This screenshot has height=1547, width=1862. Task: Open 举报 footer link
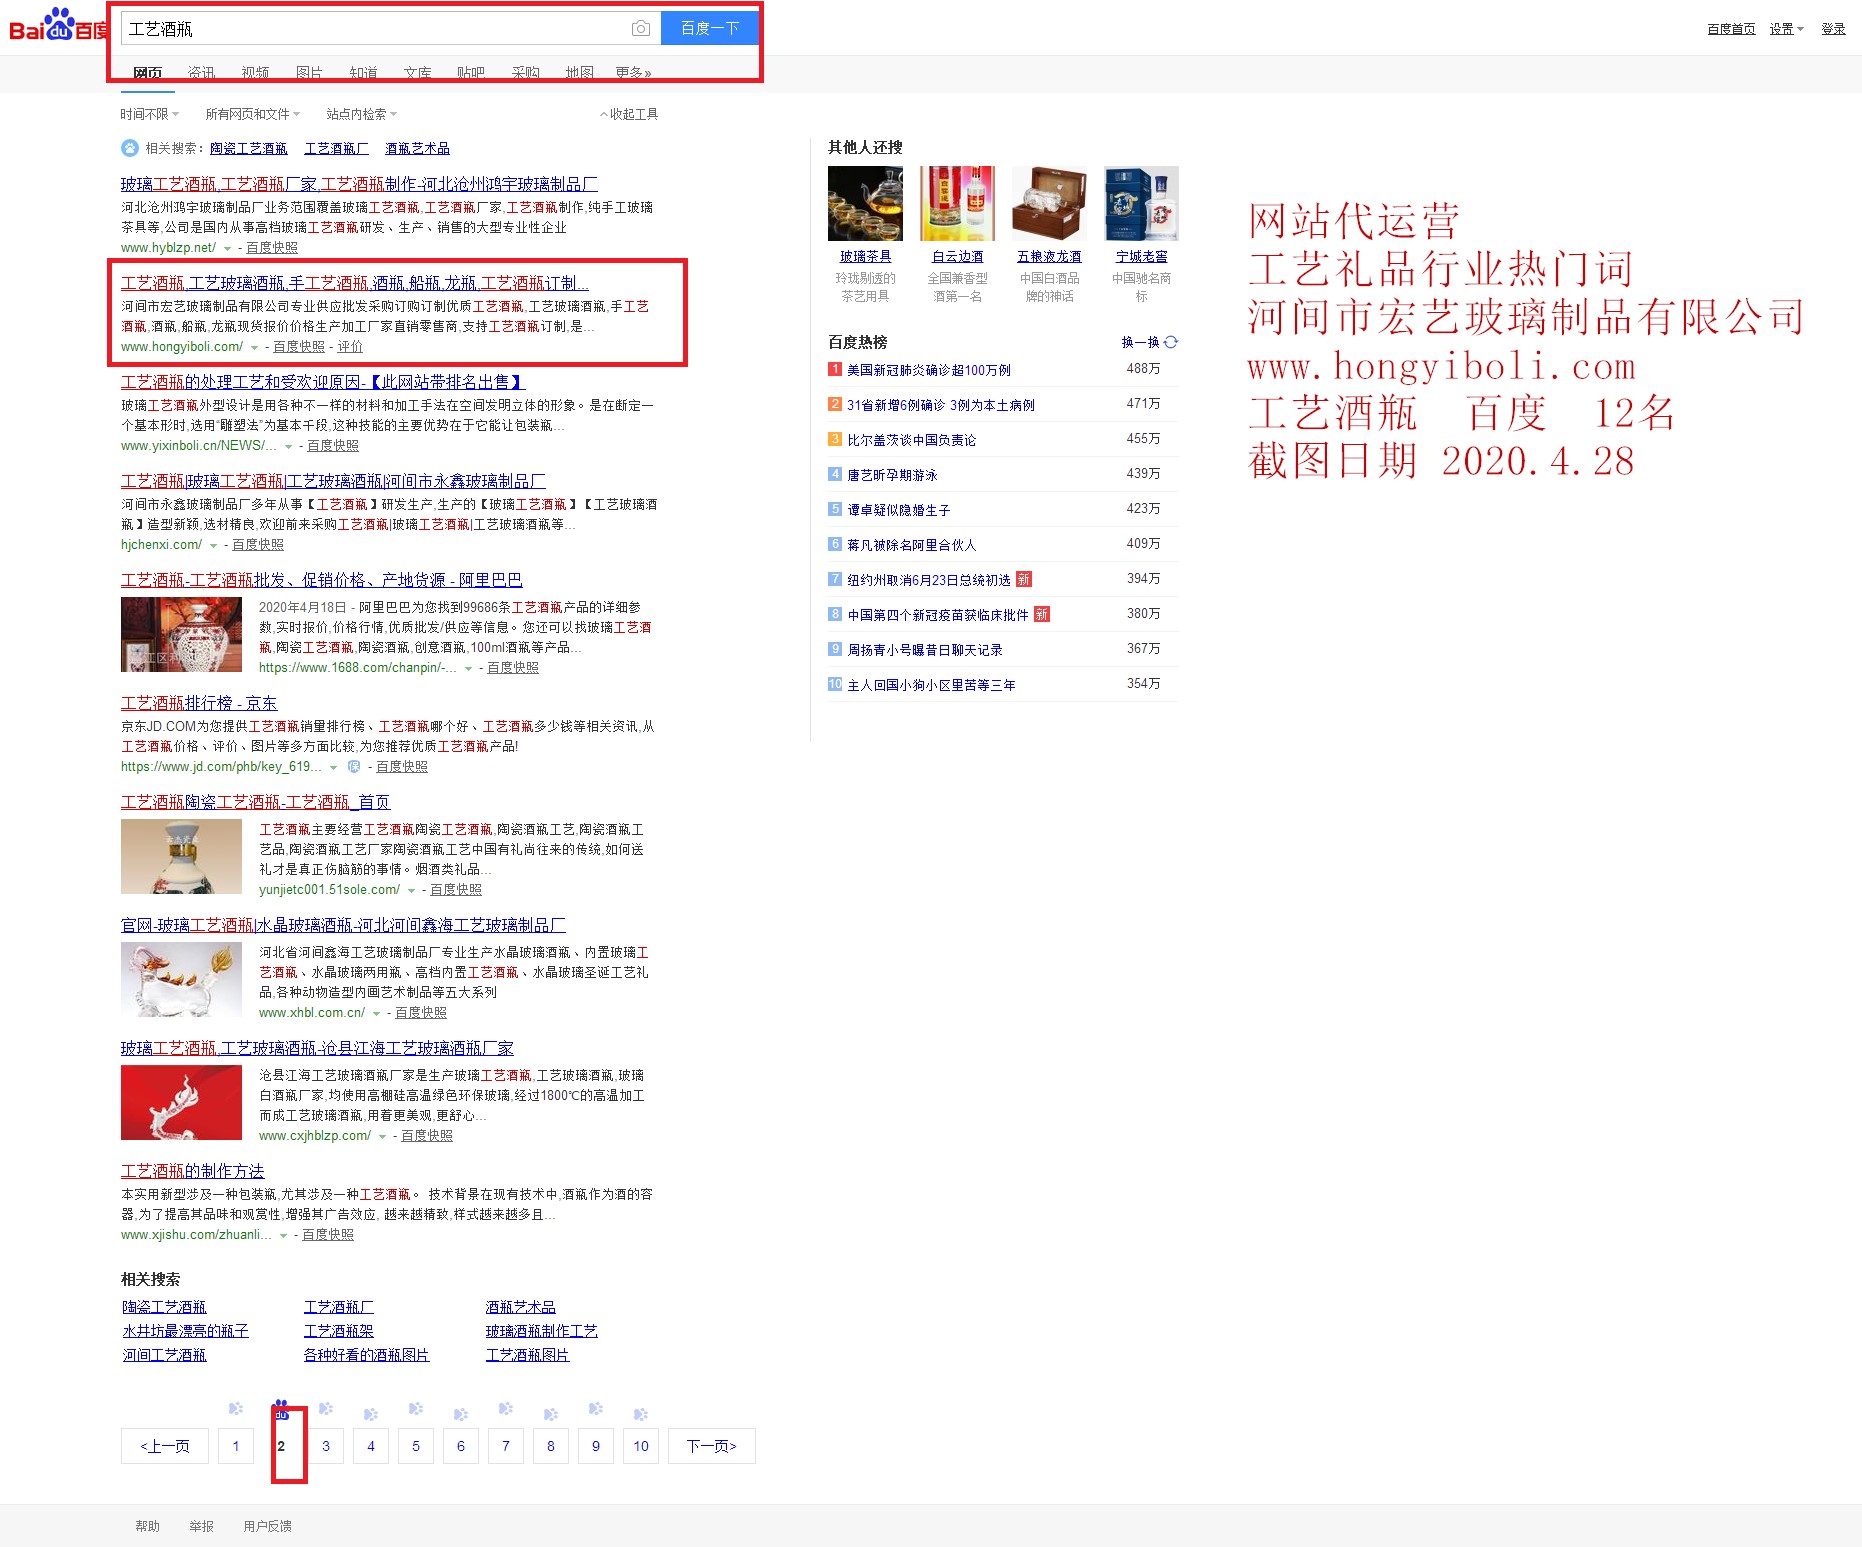201,1526
